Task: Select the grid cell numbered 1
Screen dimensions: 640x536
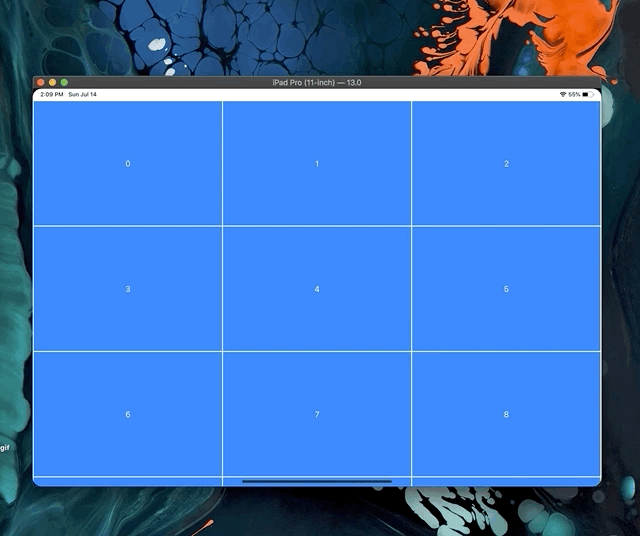Action: click(317, 163)
